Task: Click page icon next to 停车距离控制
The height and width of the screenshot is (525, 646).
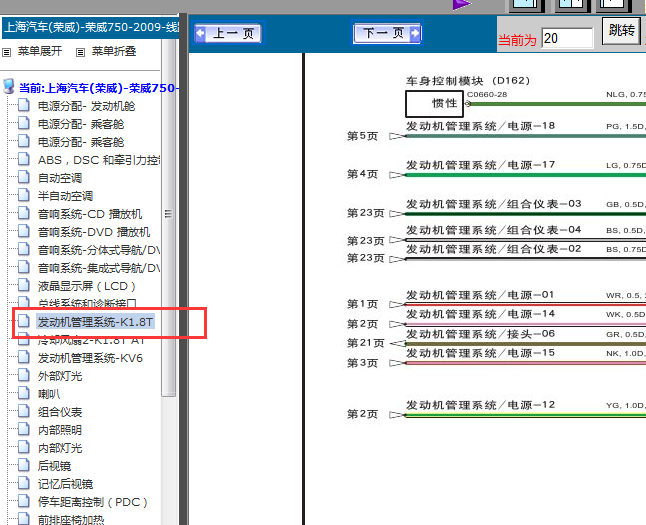Action: 23,501
